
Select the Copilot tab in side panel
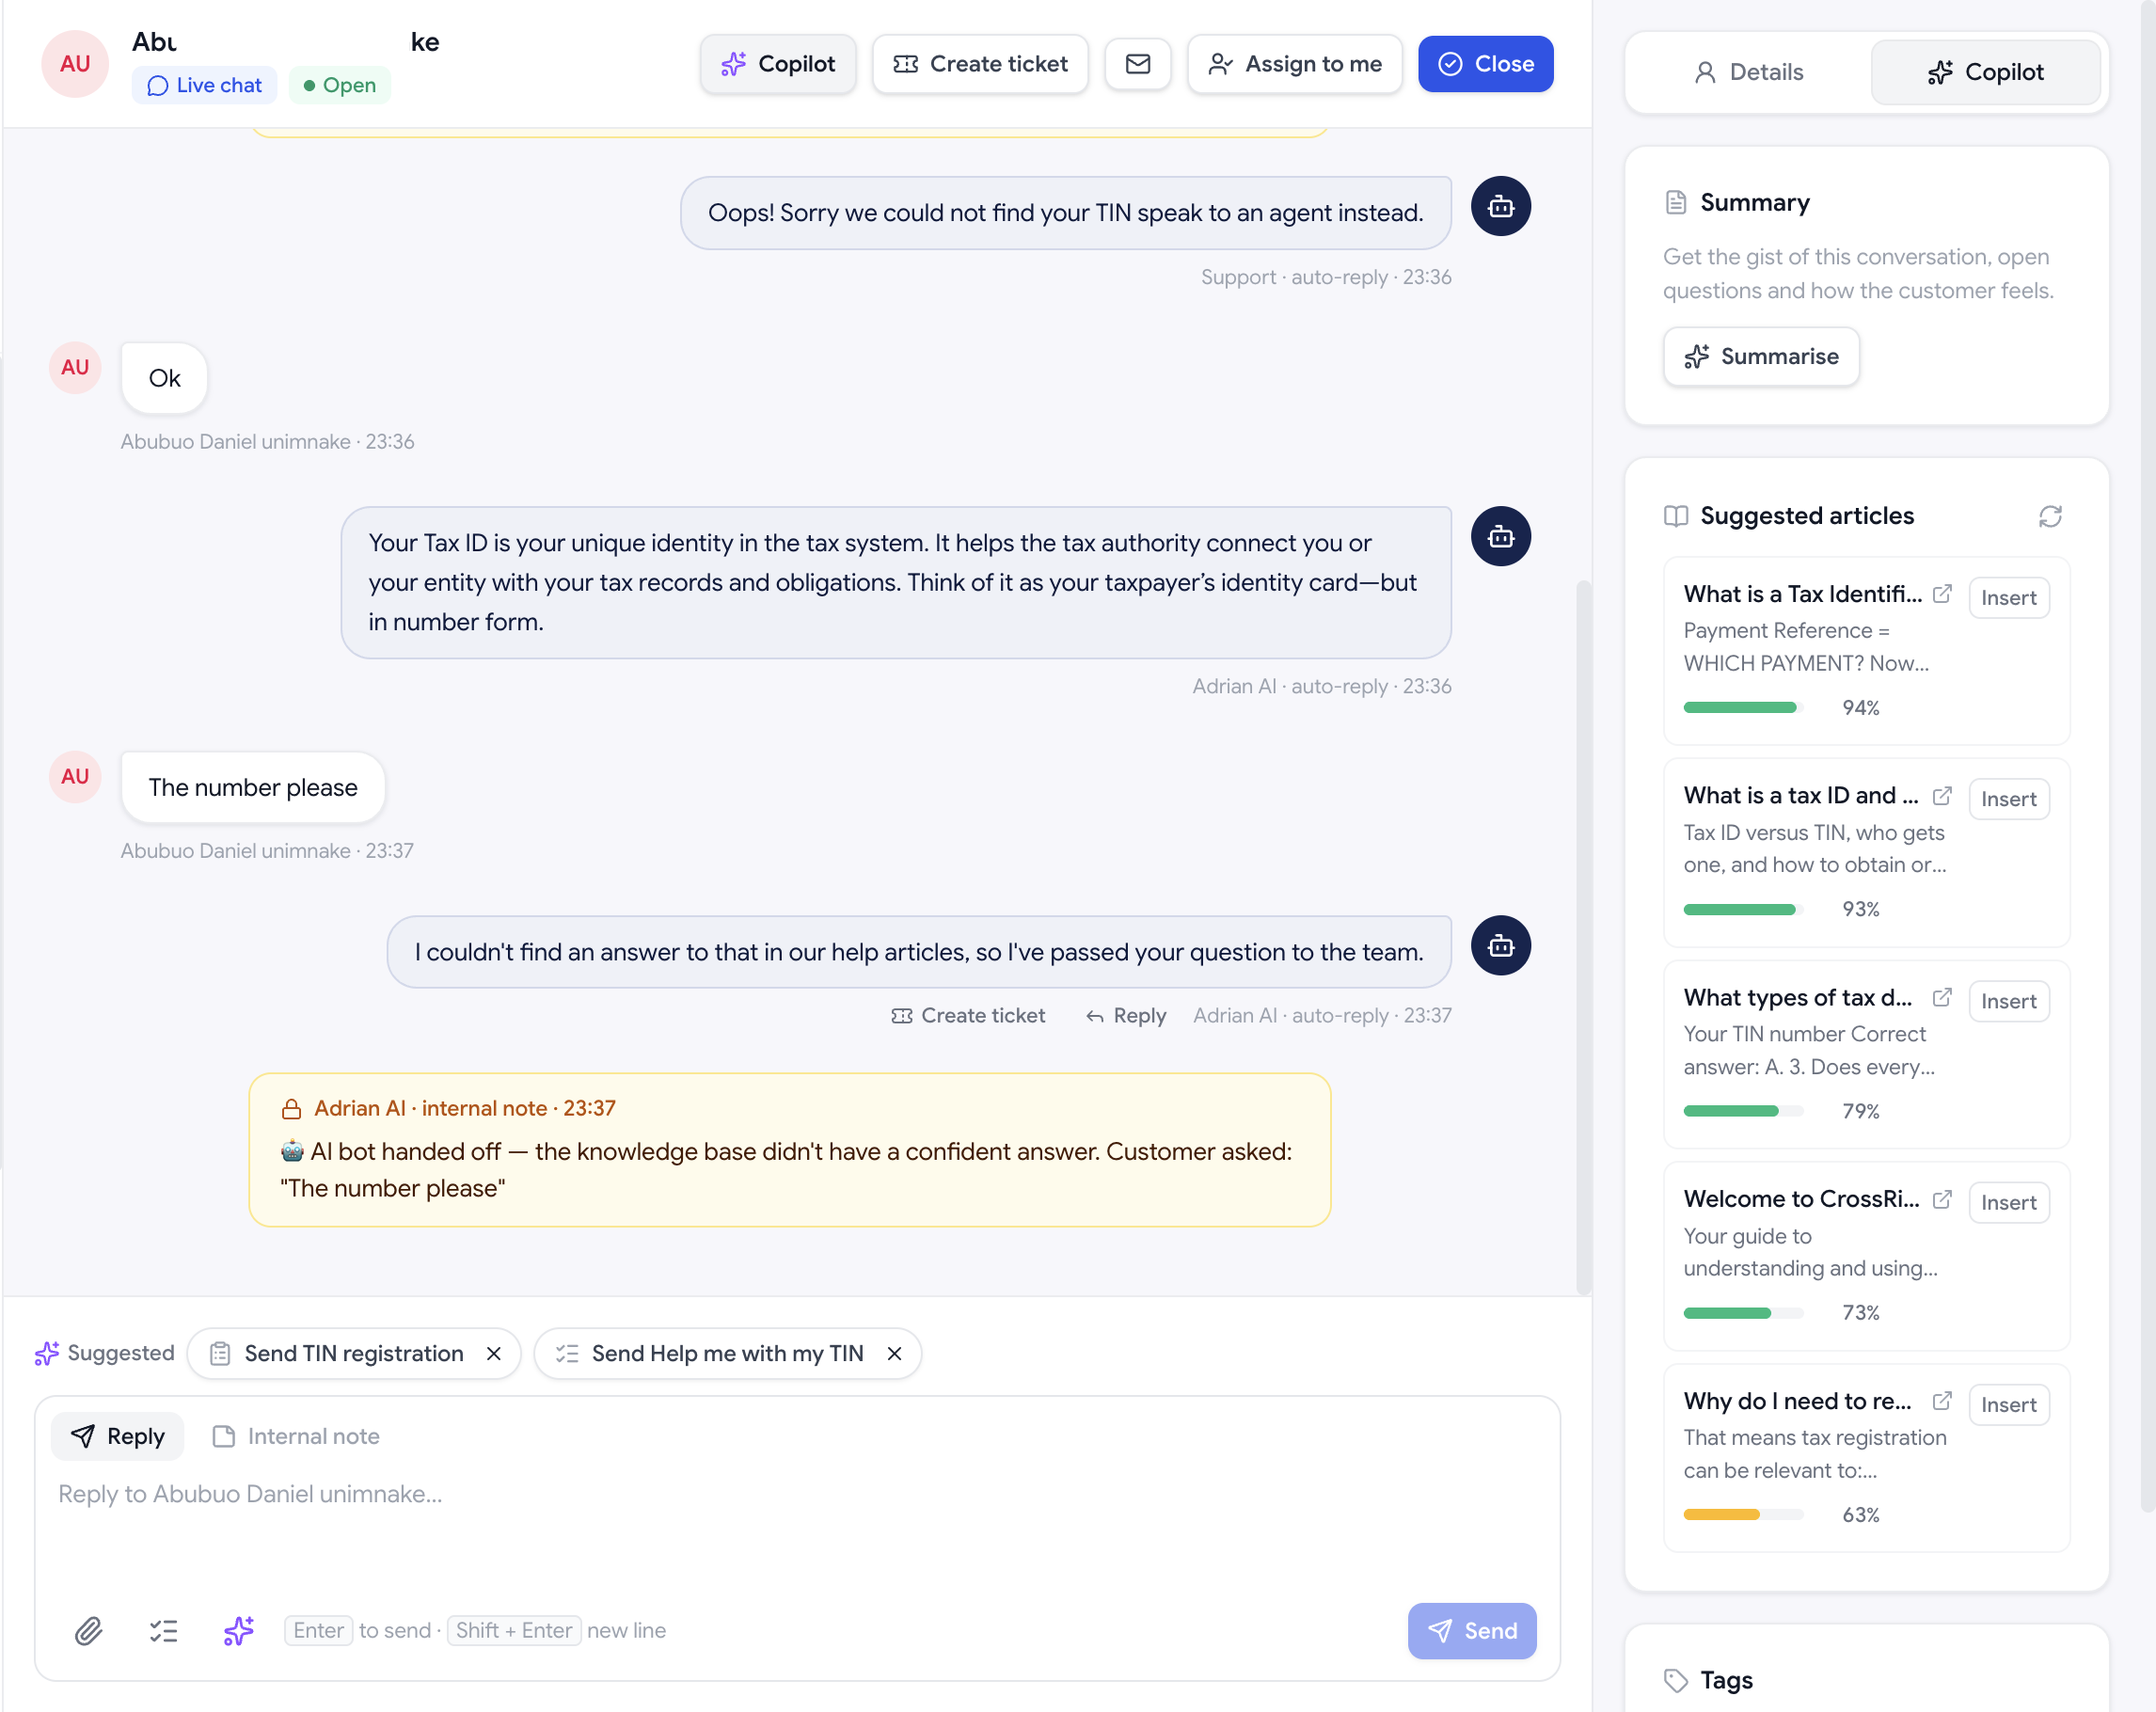click(x=1985, y=72)
